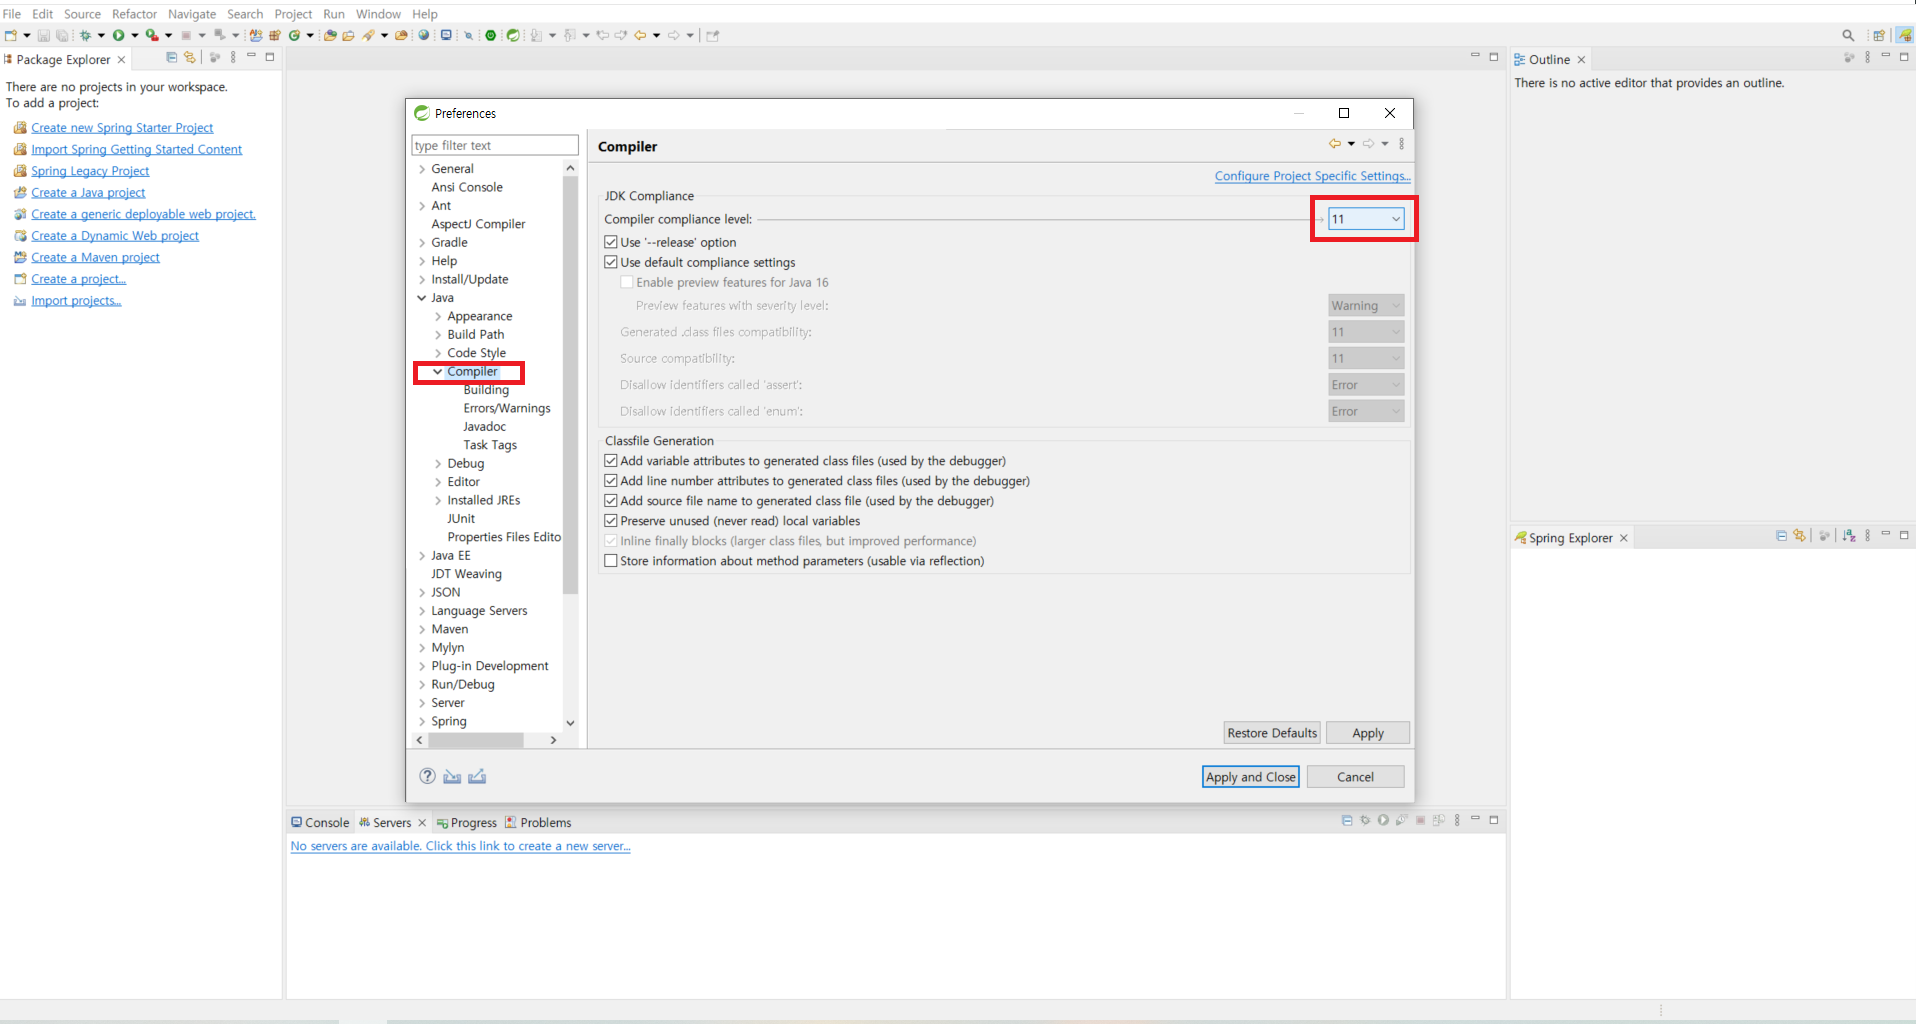Collapse the Compiler tree node
Screen dimensions: 1916x1024
tap(438, 372)
